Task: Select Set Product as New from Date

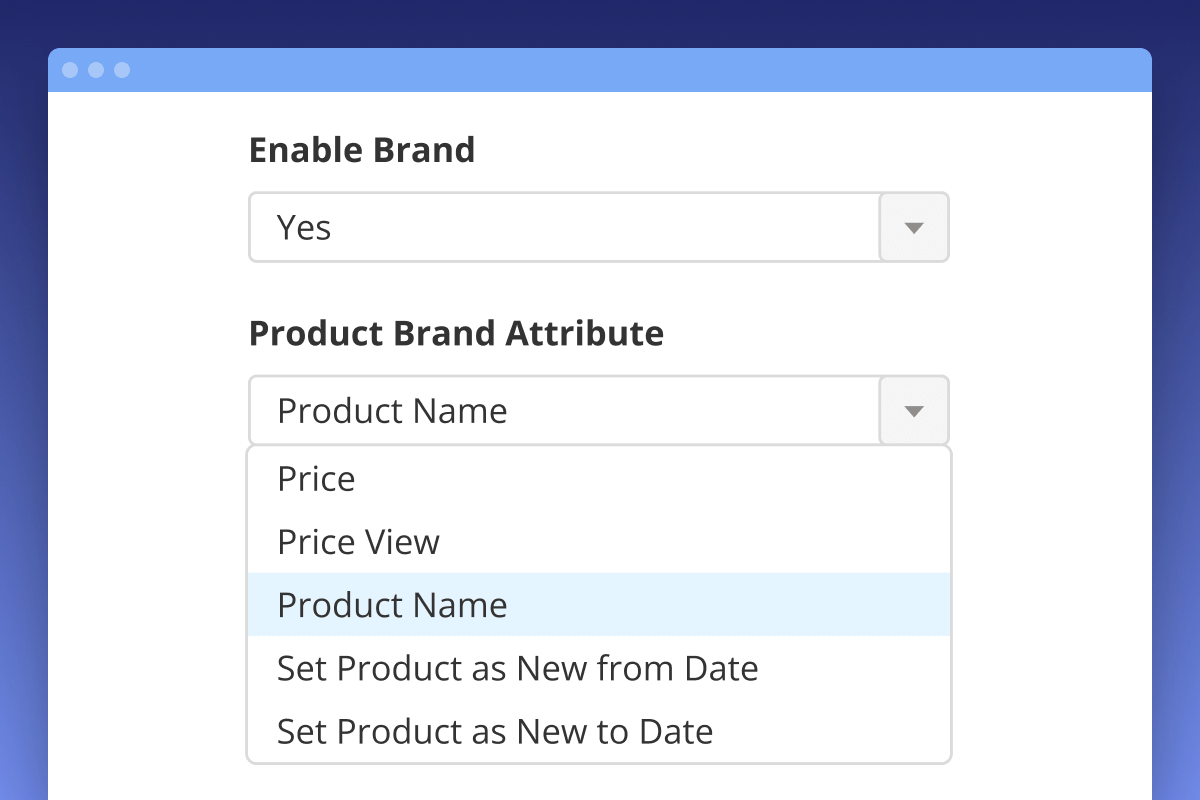Action: point(516,668)
